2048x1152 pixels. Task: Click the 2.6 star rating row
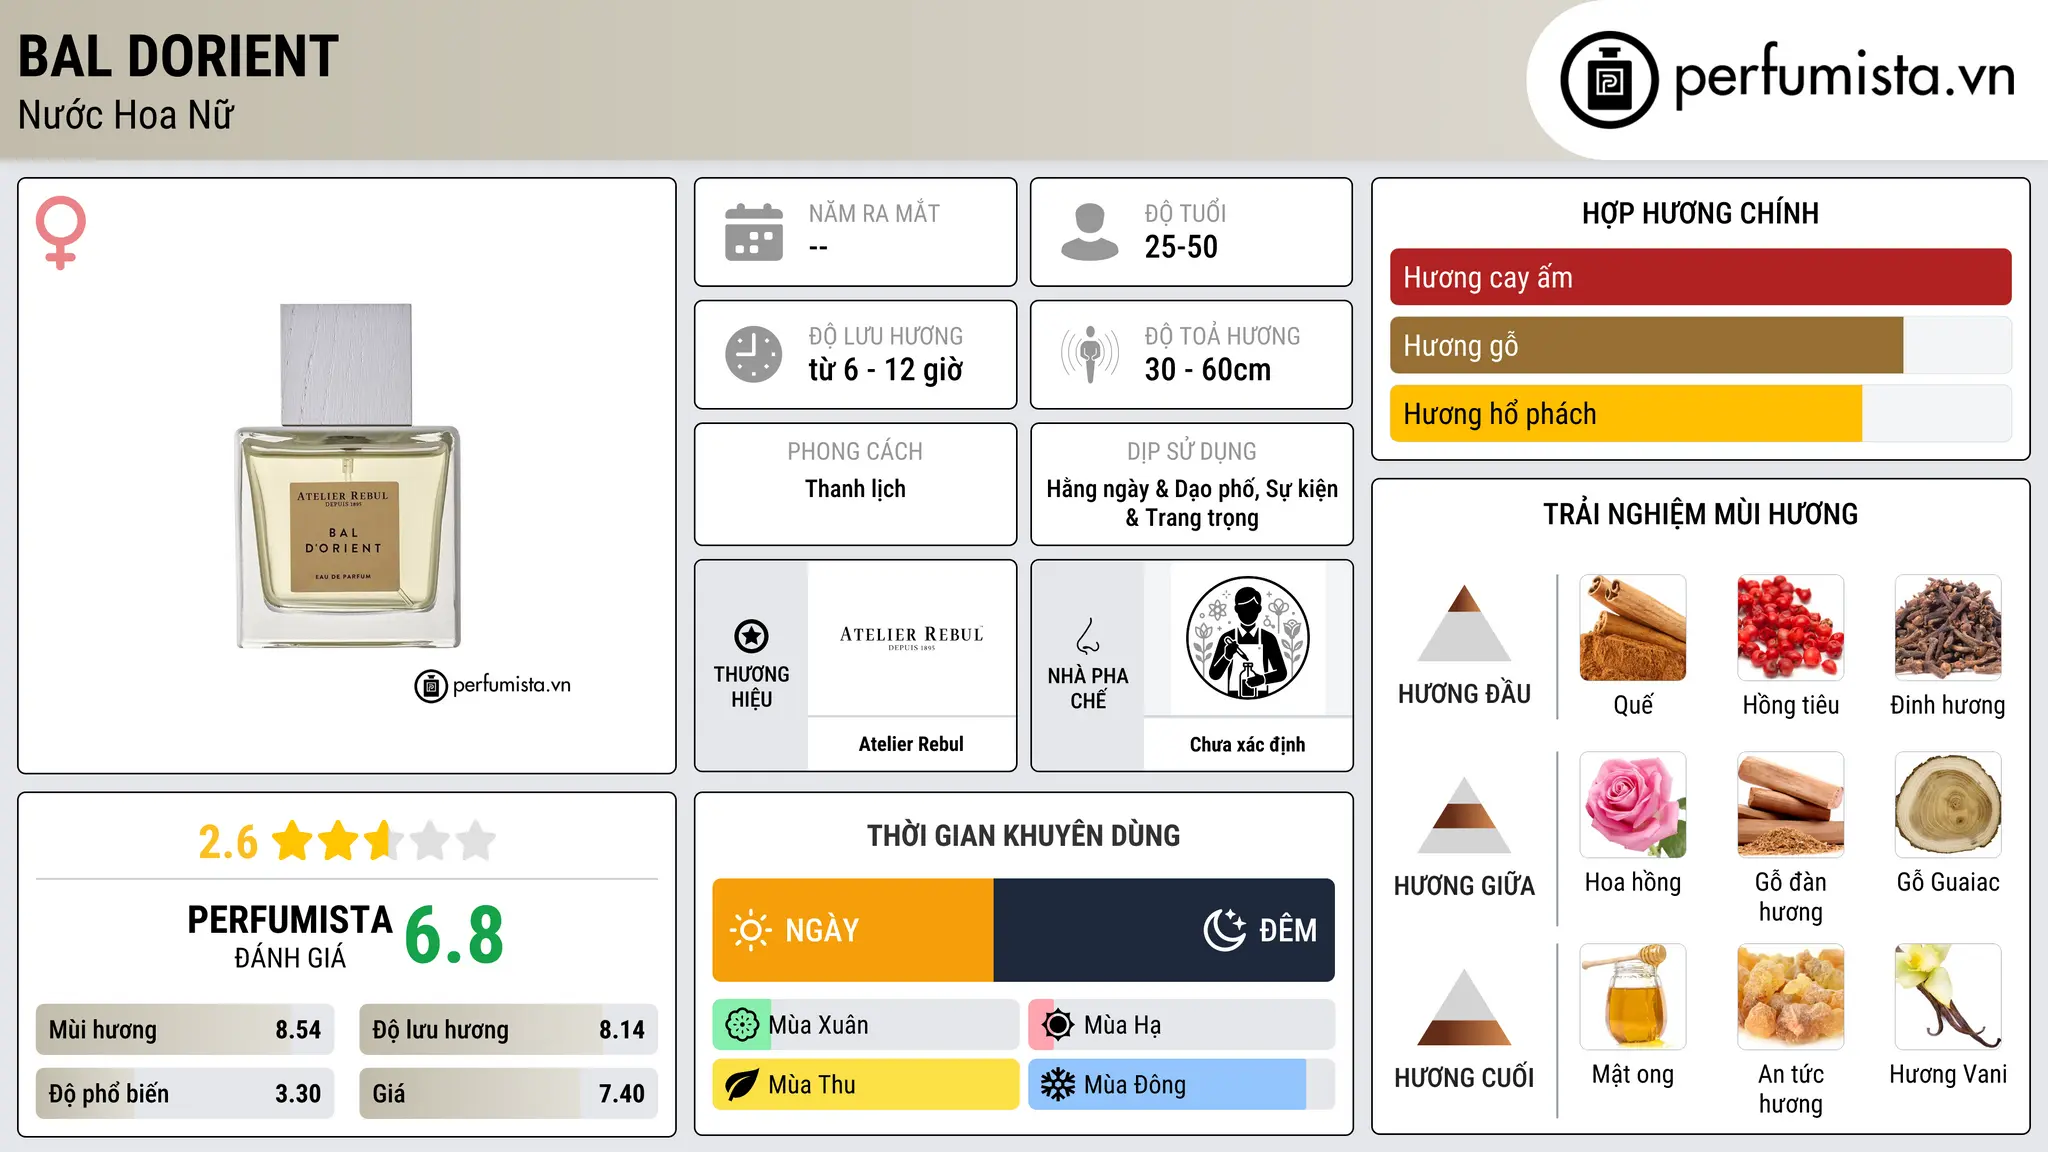click(347, 841)
